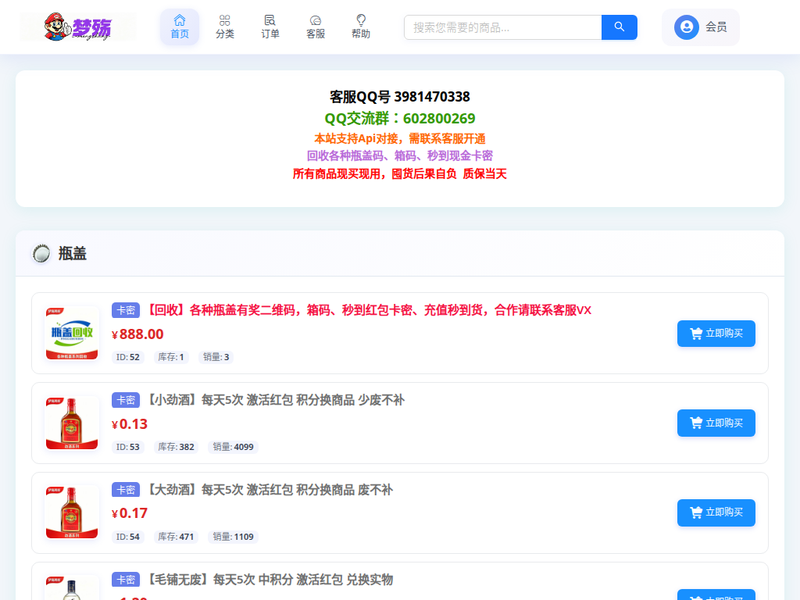Click the 库存: 1 stock badge
The height and width of the screenshot is (600, 800).
[x=171, y=357]
